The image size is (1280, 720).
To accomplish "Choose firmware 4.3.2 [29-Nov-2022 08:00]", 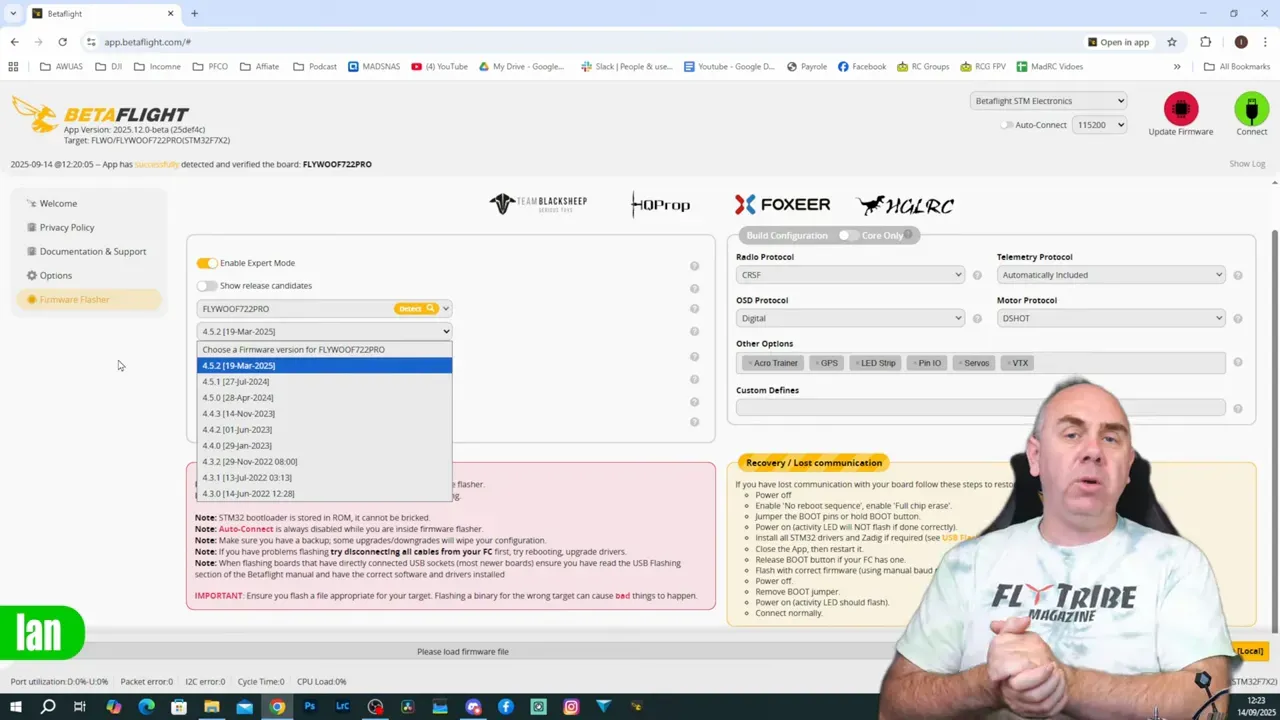I will [x=324, y=461].
